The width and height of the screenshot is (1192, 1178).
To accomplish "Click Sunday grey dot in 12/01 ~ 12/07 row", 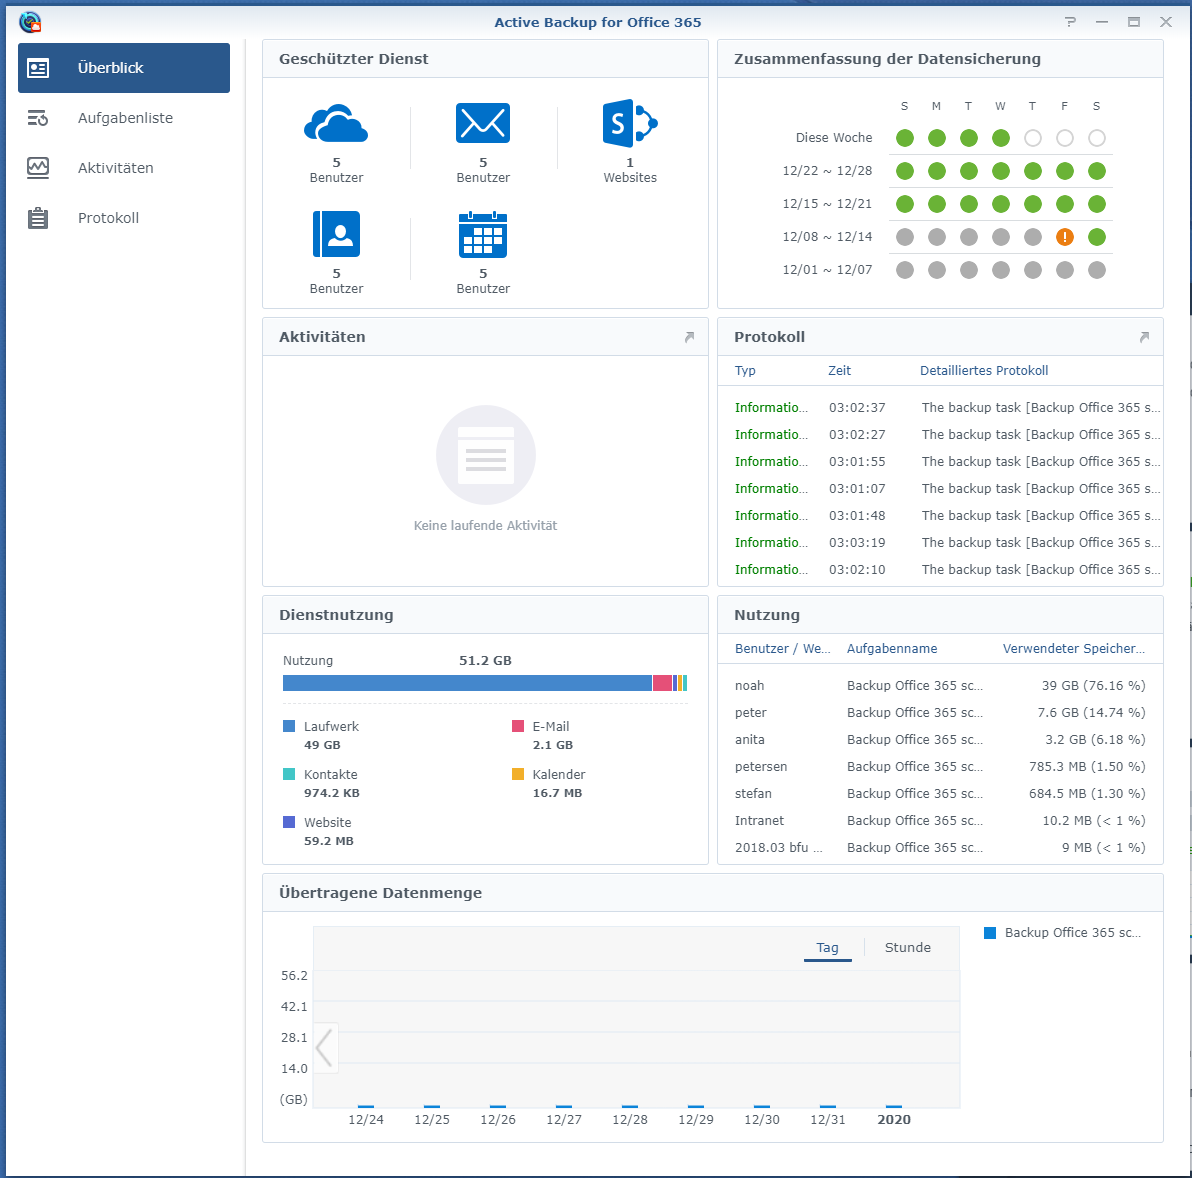I will tap(905, 270).
